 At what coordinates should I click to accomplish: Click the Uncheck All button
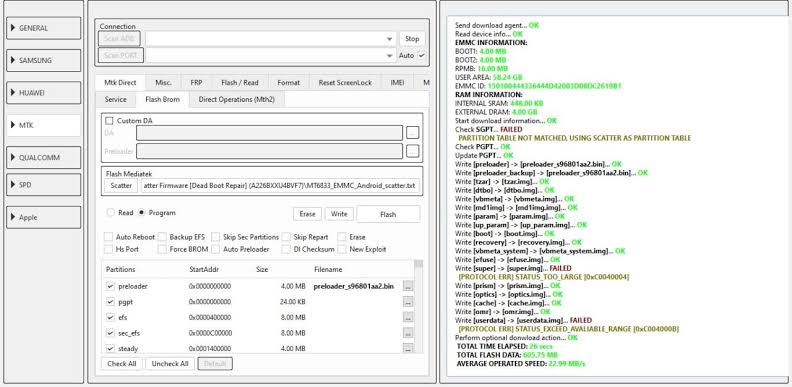coord(170,364)
